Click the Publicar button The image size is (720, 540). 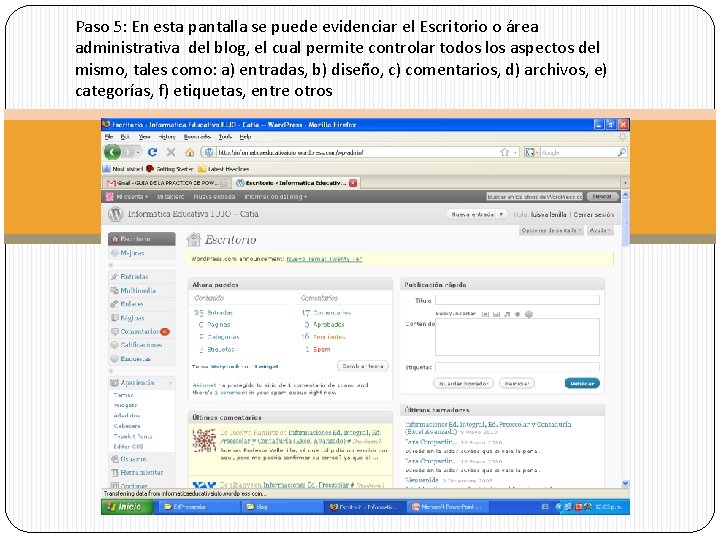pos(582,383)
